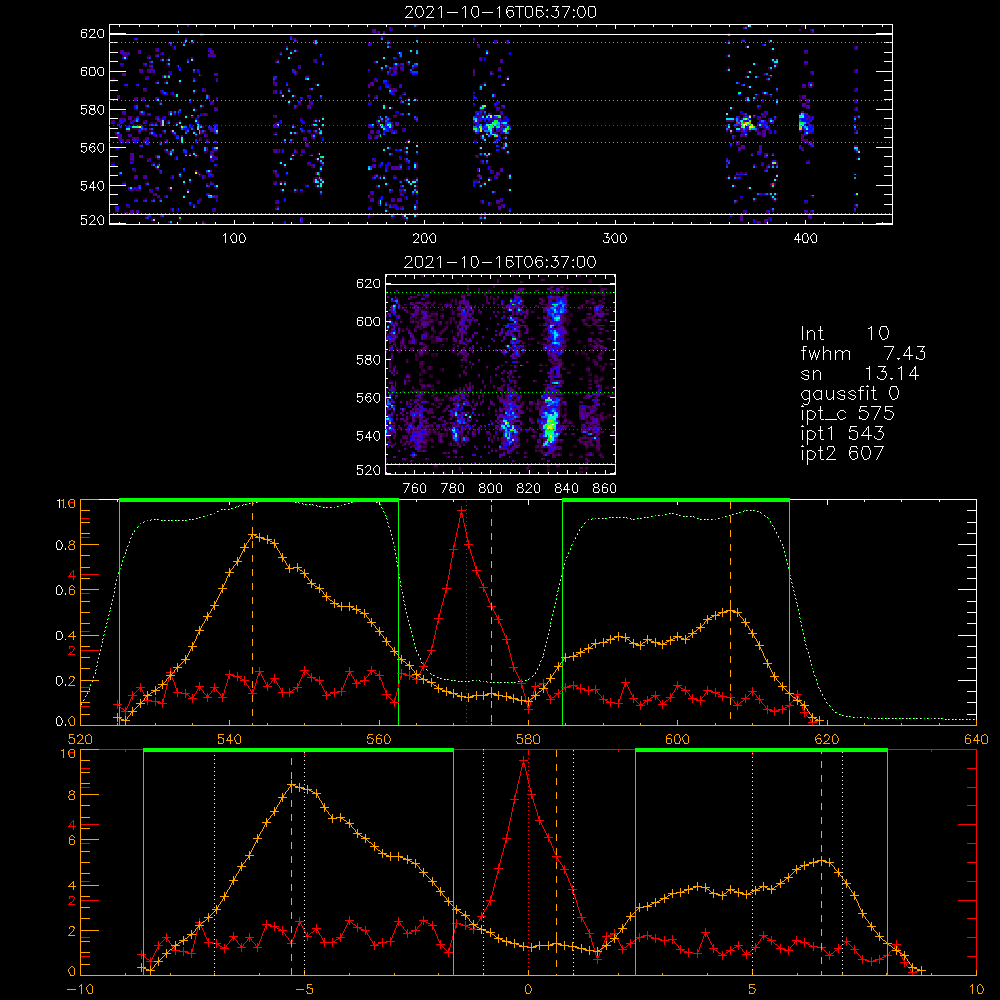Click the red central peak in third plot

[462, 511]
